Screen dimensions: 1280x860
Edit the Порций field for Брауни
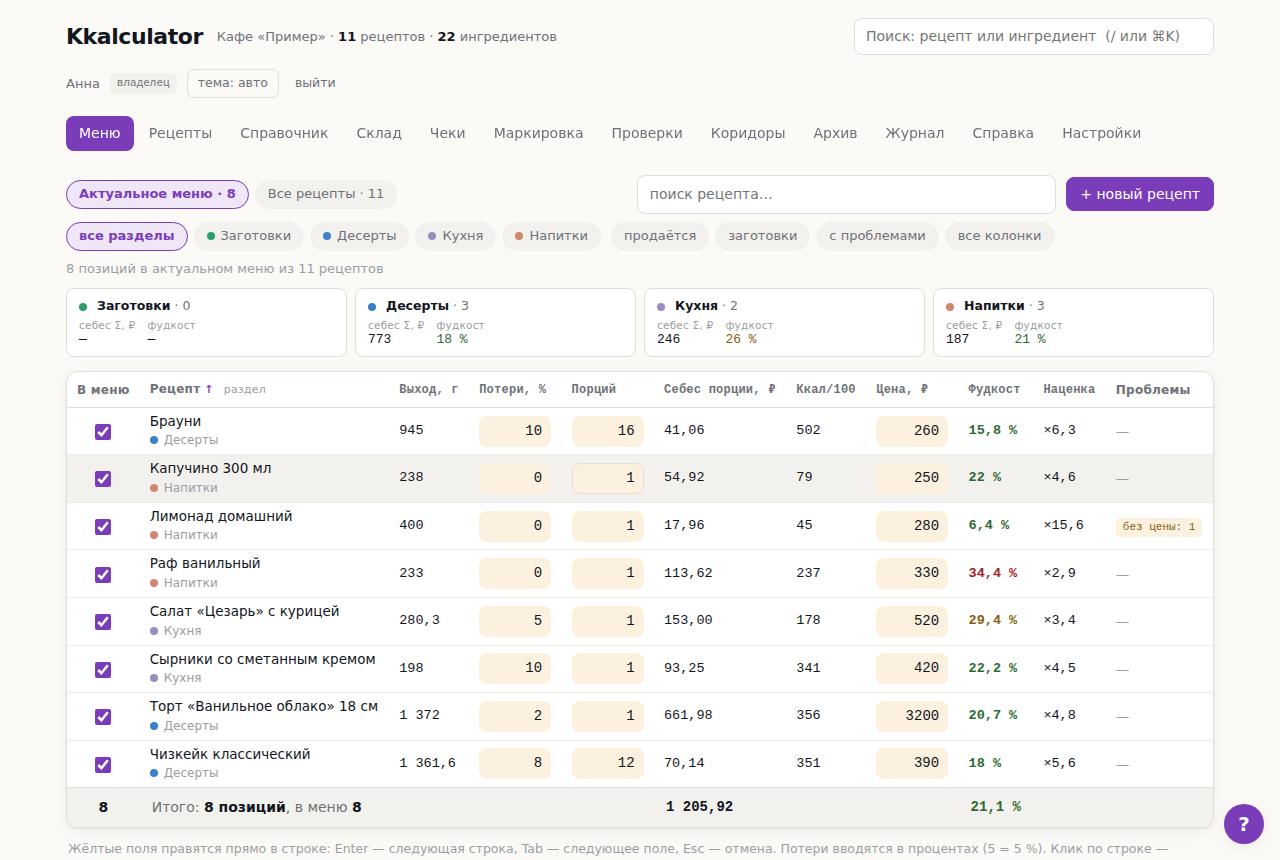608,431
